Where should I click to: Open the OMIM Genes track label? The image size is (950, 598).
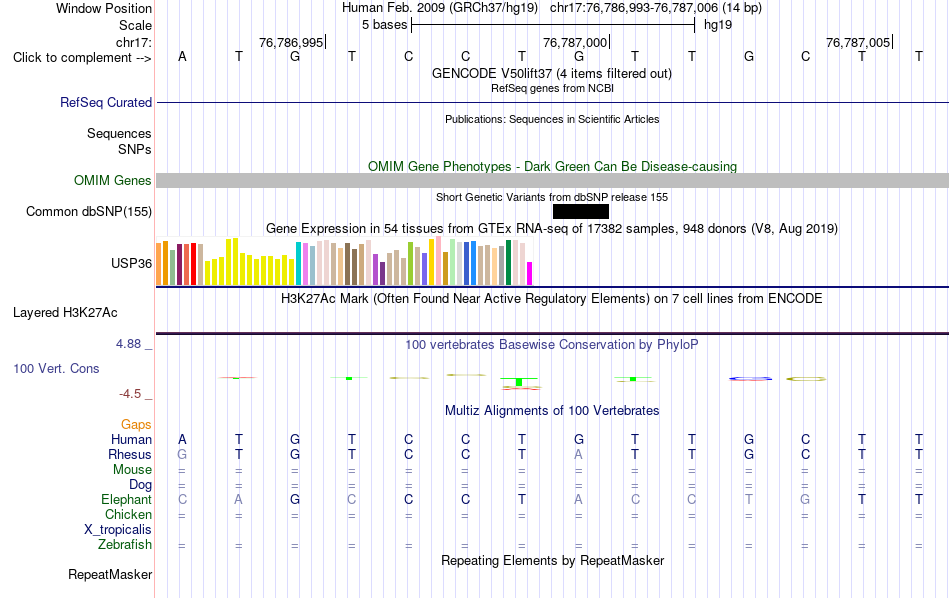coord(113,181)
